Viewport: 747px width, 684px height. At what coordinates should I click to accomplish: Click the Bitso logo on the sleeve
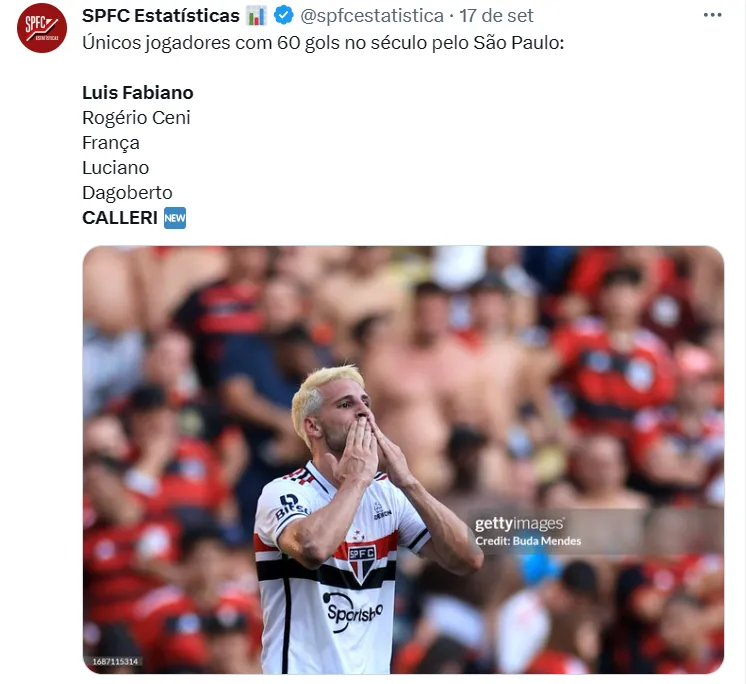(291, 506)
